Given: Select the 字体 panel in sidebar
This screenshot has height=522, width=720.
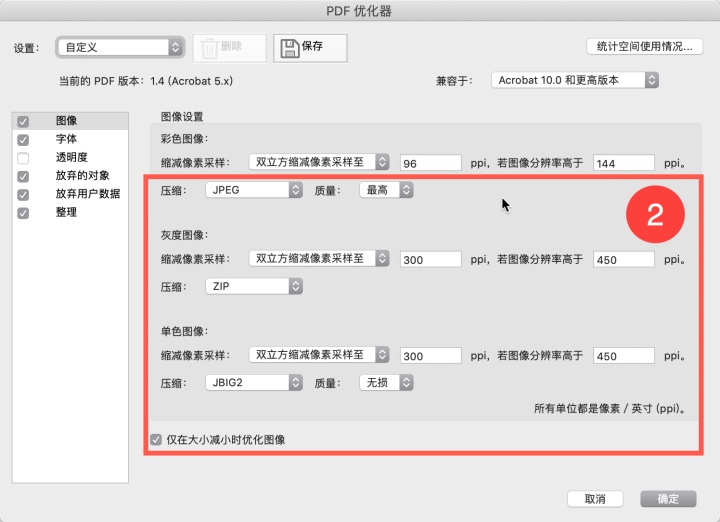Looking at the screenshot, I should (70, 139).
